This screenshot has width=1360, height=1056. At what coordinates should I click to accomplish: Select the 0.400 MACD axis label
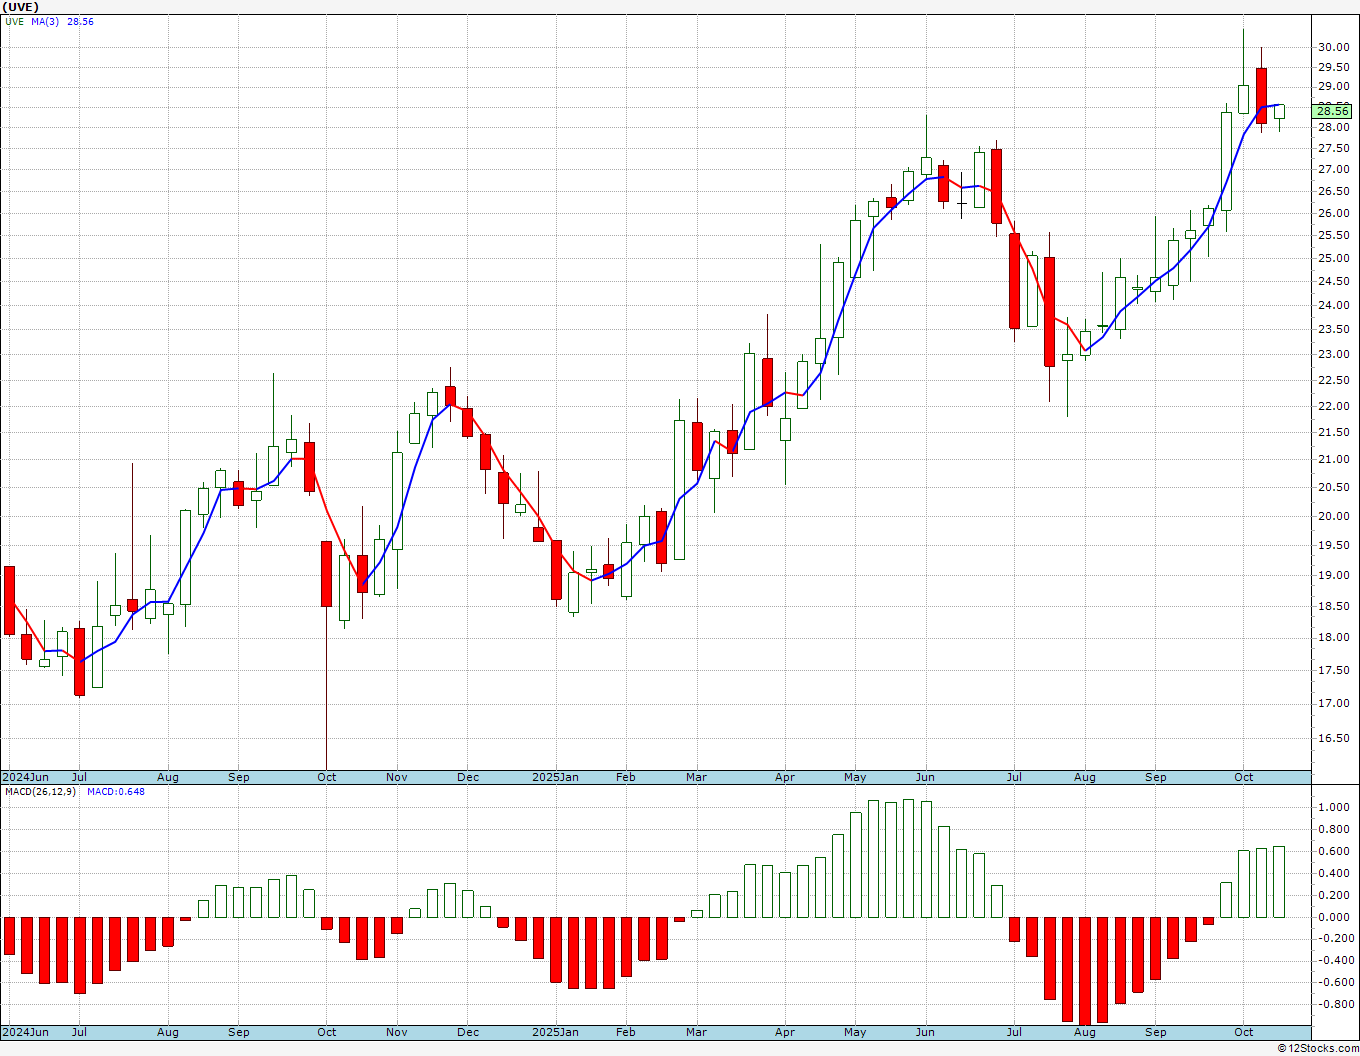coord(1334,873)
